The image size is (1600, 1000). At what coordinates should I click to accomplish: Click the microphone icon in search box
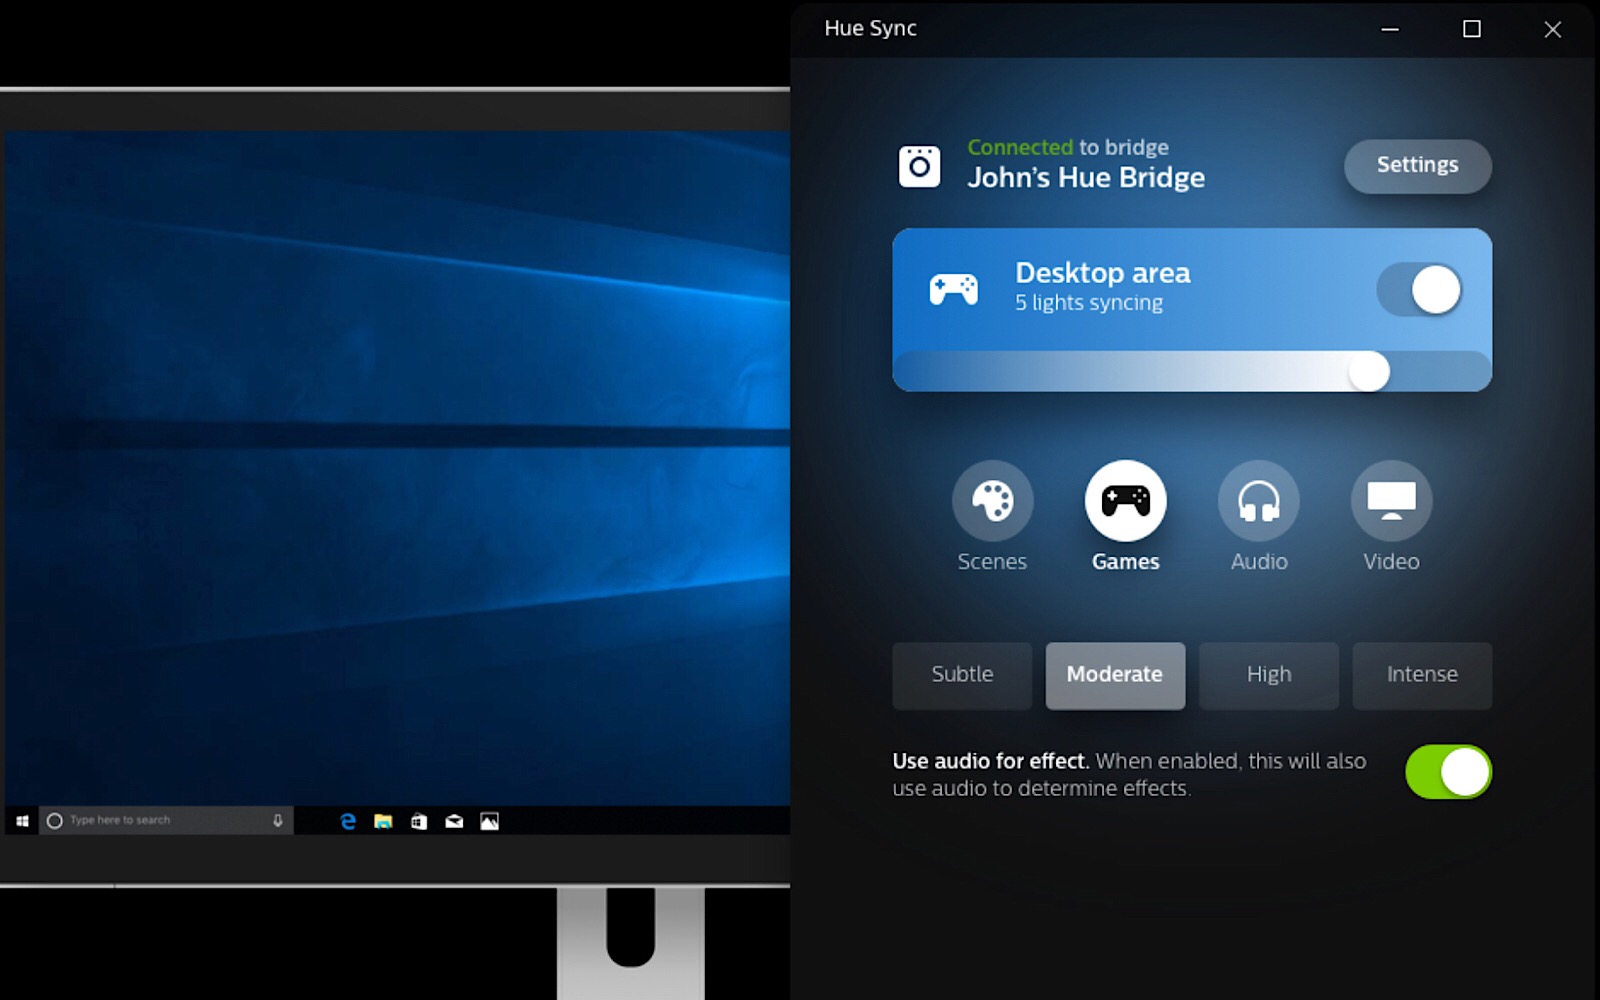point(277,821)
